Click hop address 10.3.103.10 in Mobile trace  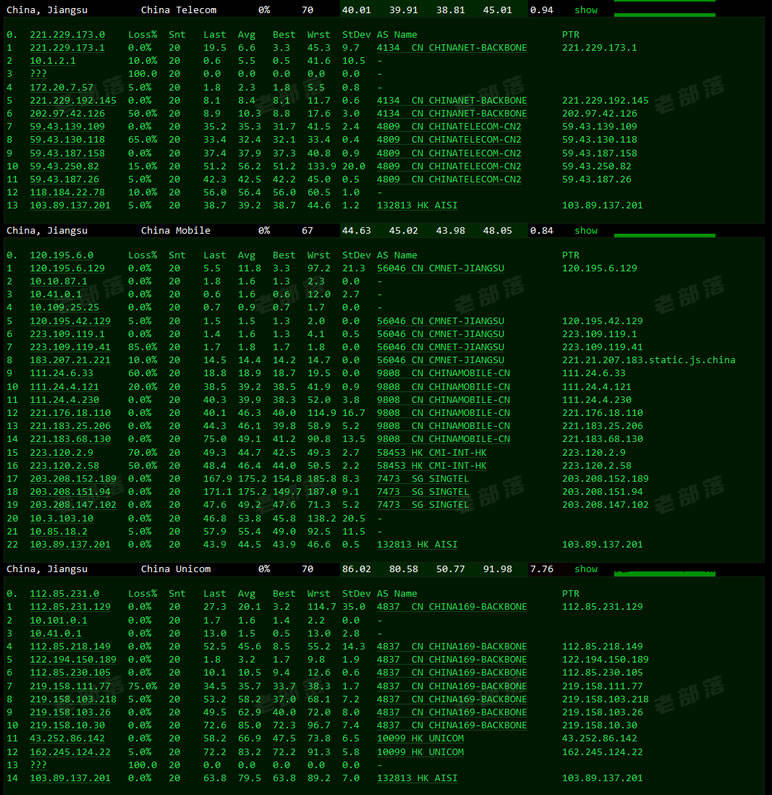[62, 518]
